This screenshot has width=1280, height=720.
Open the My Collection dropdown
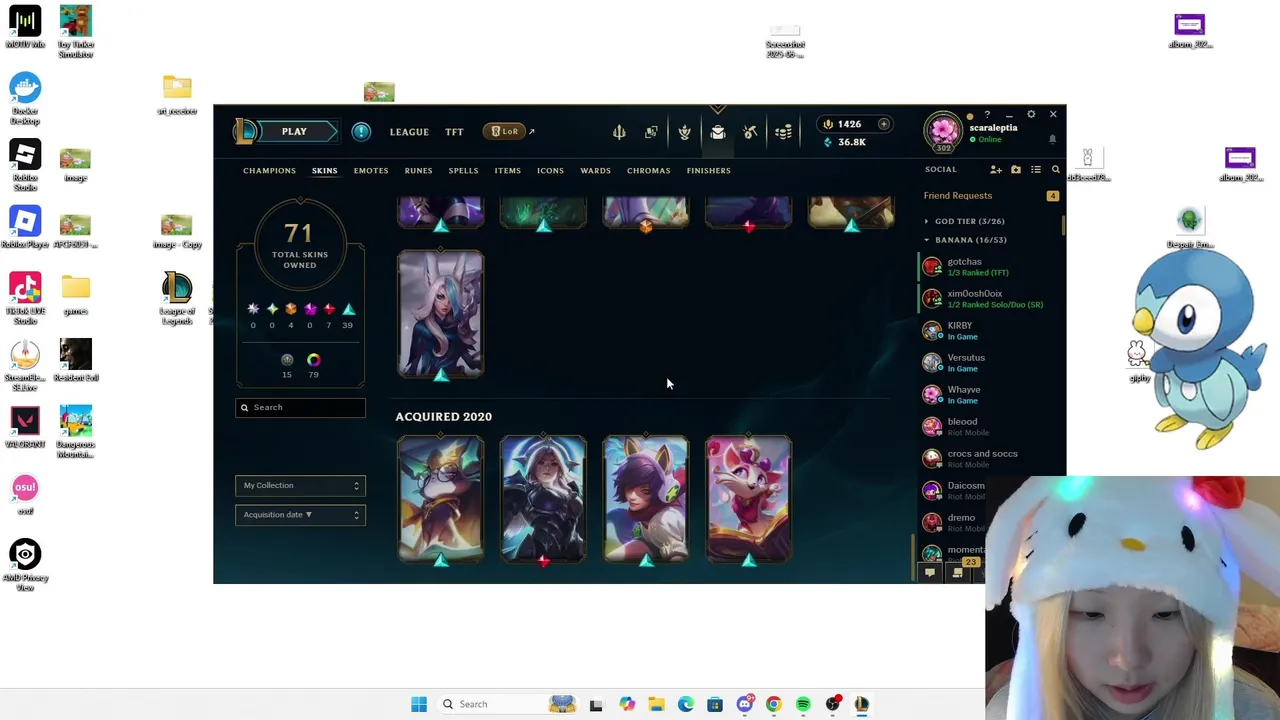pyautogui.click(x=301, y=485)
